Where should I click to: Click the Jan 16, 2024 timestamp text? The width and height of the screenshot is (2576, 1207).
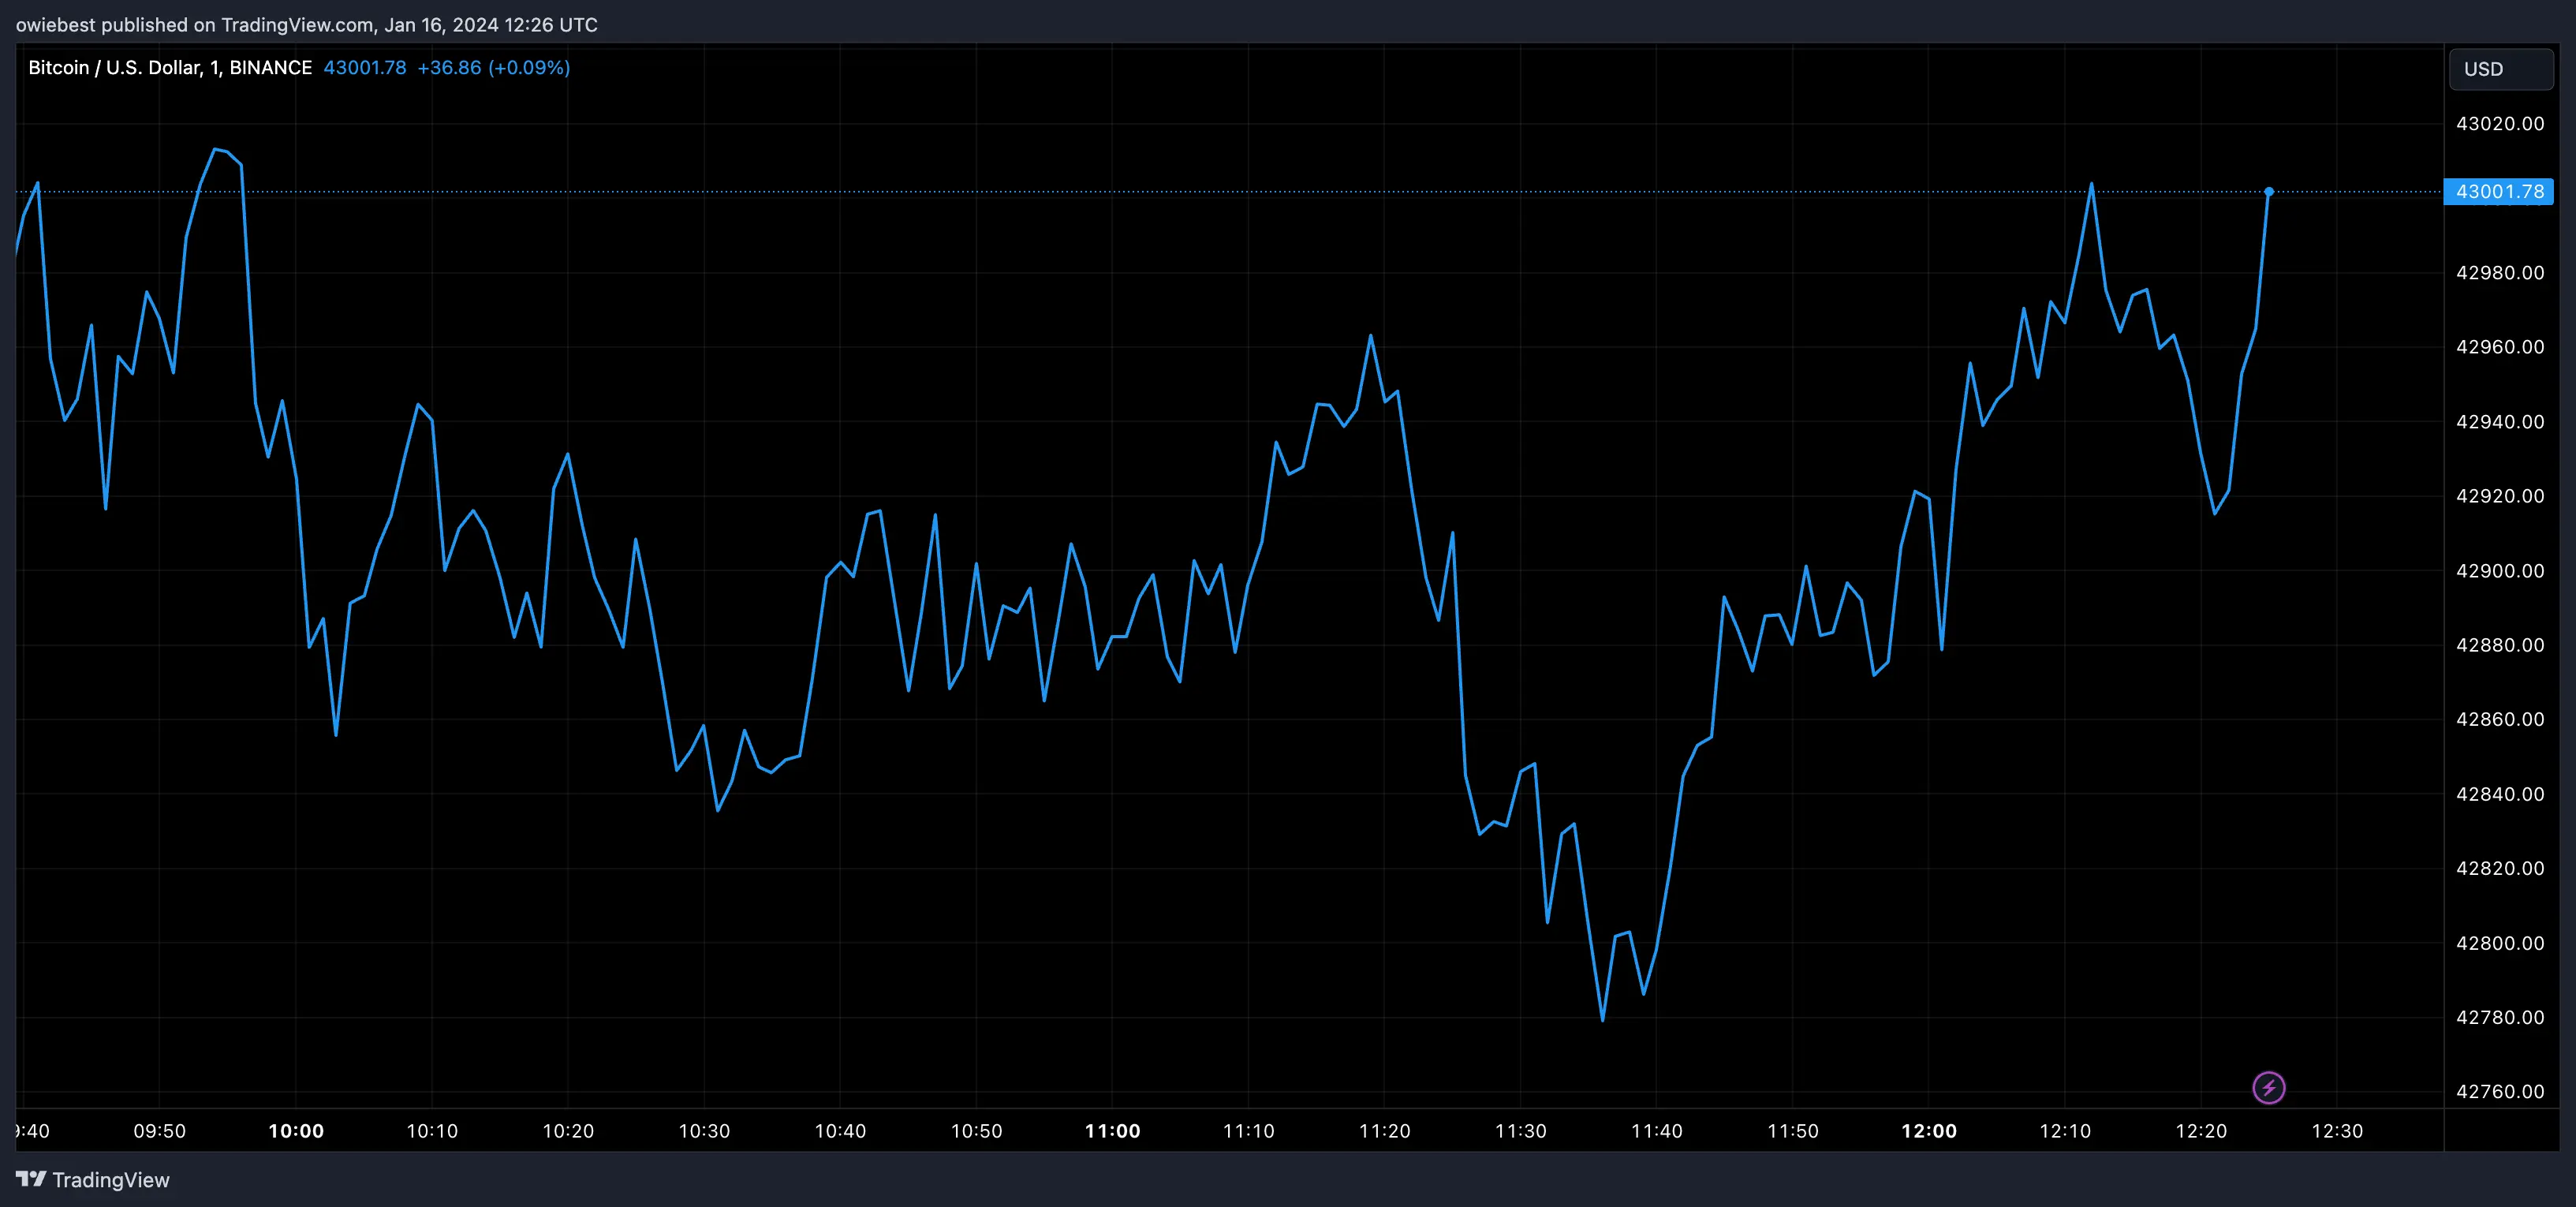(446, 24)
